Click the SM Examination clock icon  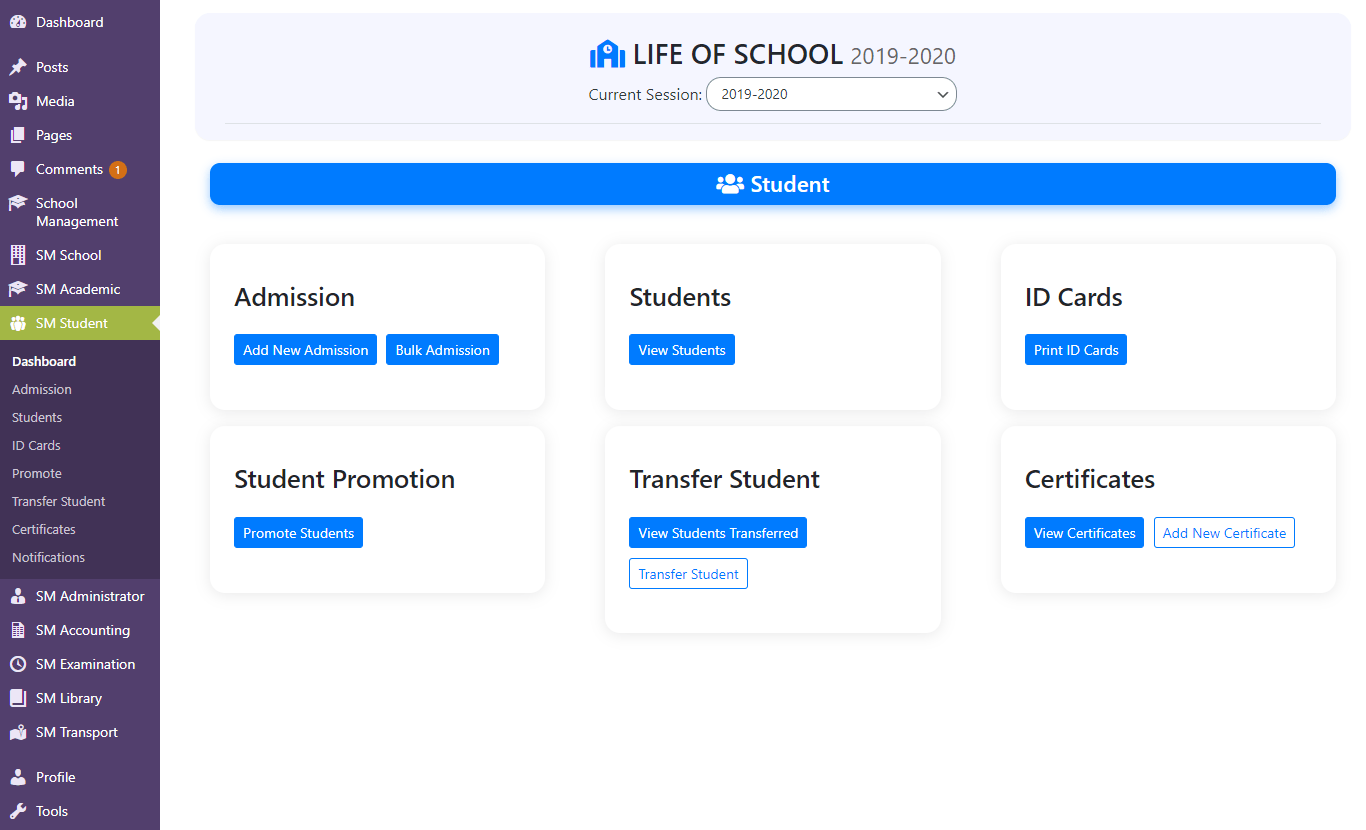18,664
